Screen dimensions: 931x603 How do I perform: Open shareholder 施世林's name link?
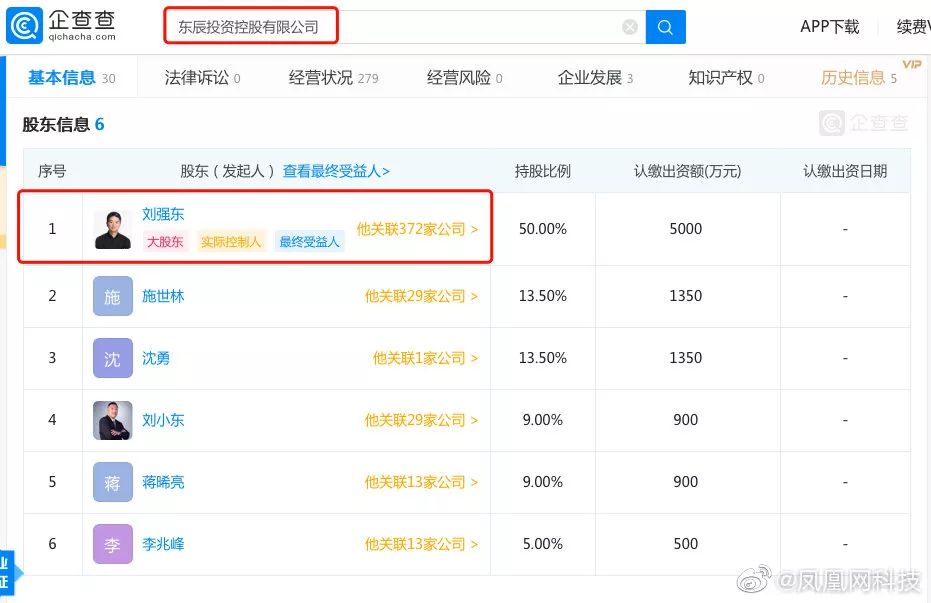tap(163, 296)
